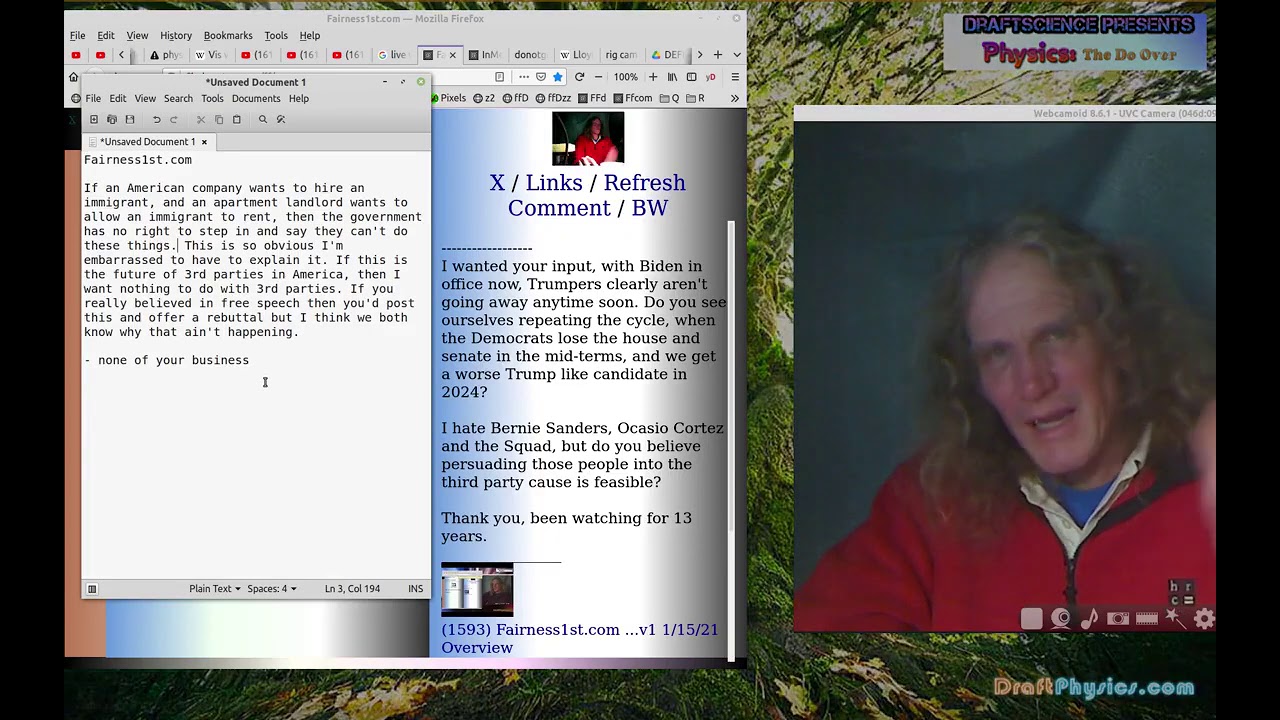Open the Documents menu in the text editor

(x=256, y=98)
